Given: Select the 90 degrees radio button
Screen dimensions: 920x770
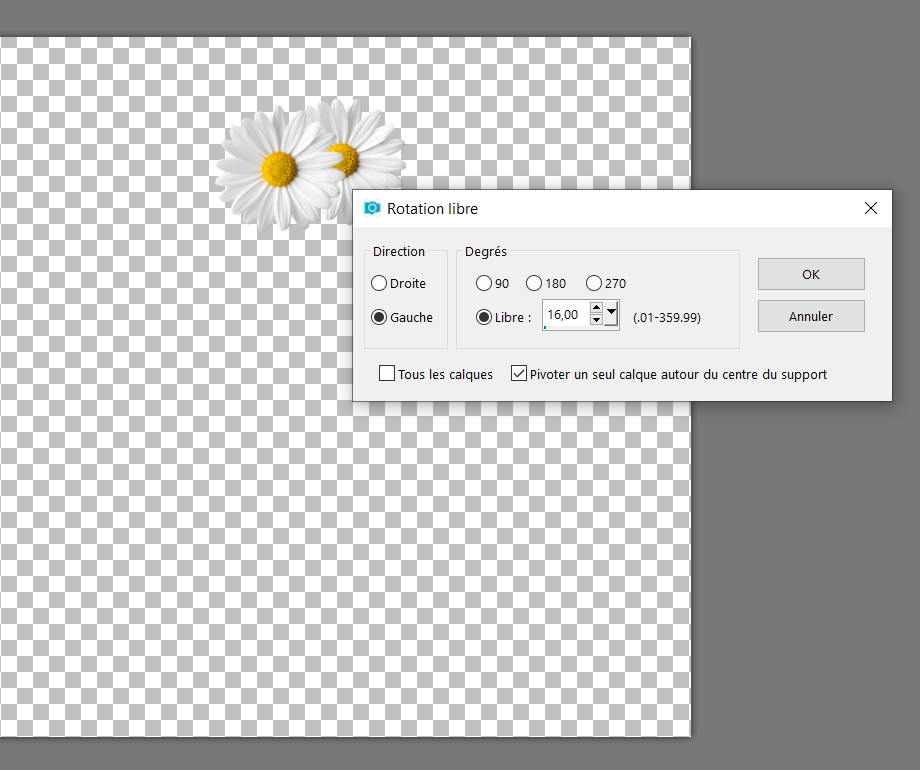Looking at the screenshot, I should click(484, 283).
